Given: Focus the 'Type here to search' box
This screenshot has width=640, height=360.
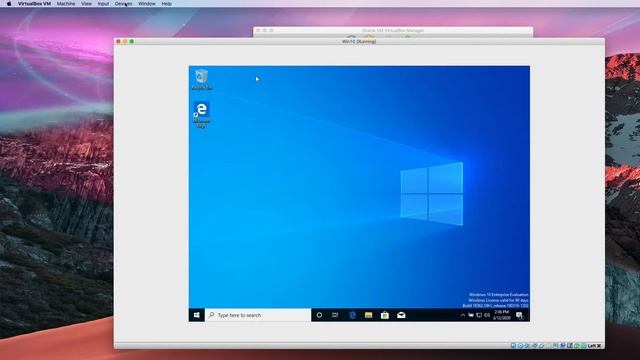Looking at the screenshot, I should point(258,315).
